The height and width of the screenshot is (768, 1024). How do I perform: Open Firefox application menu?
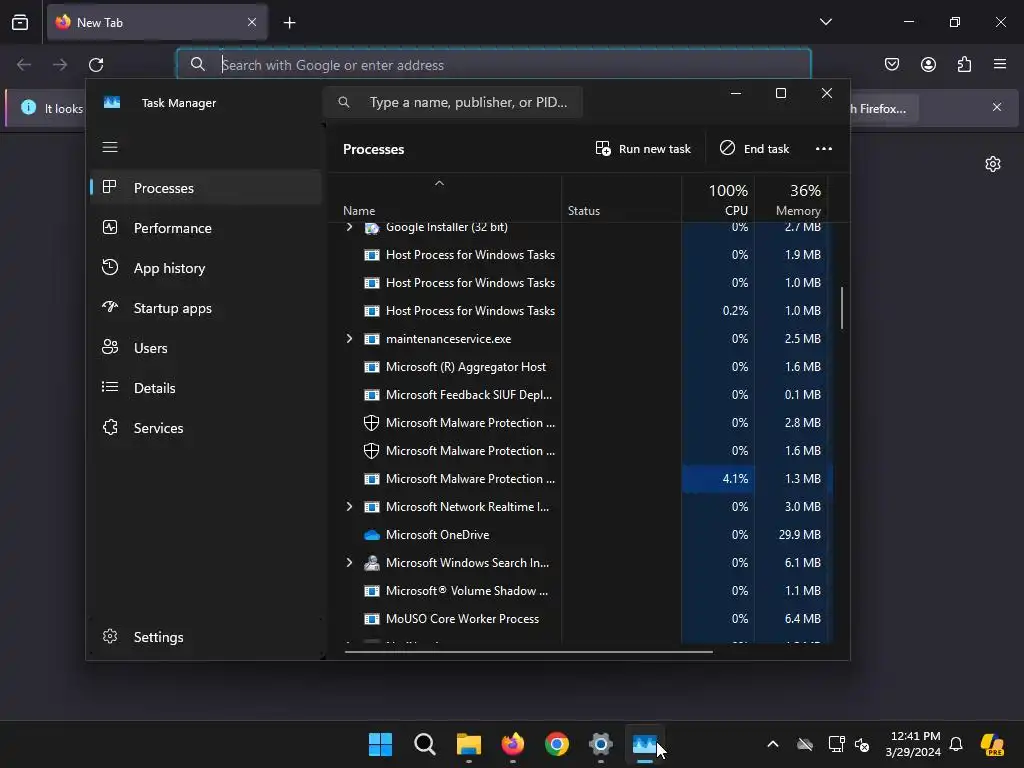[999, 64]
